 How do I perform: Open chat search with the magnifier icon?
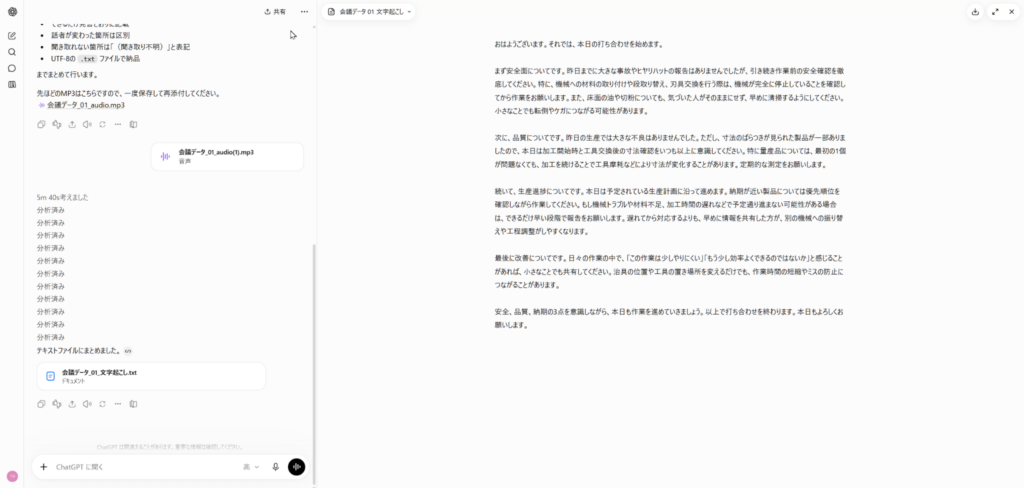(x=12, y=52)
